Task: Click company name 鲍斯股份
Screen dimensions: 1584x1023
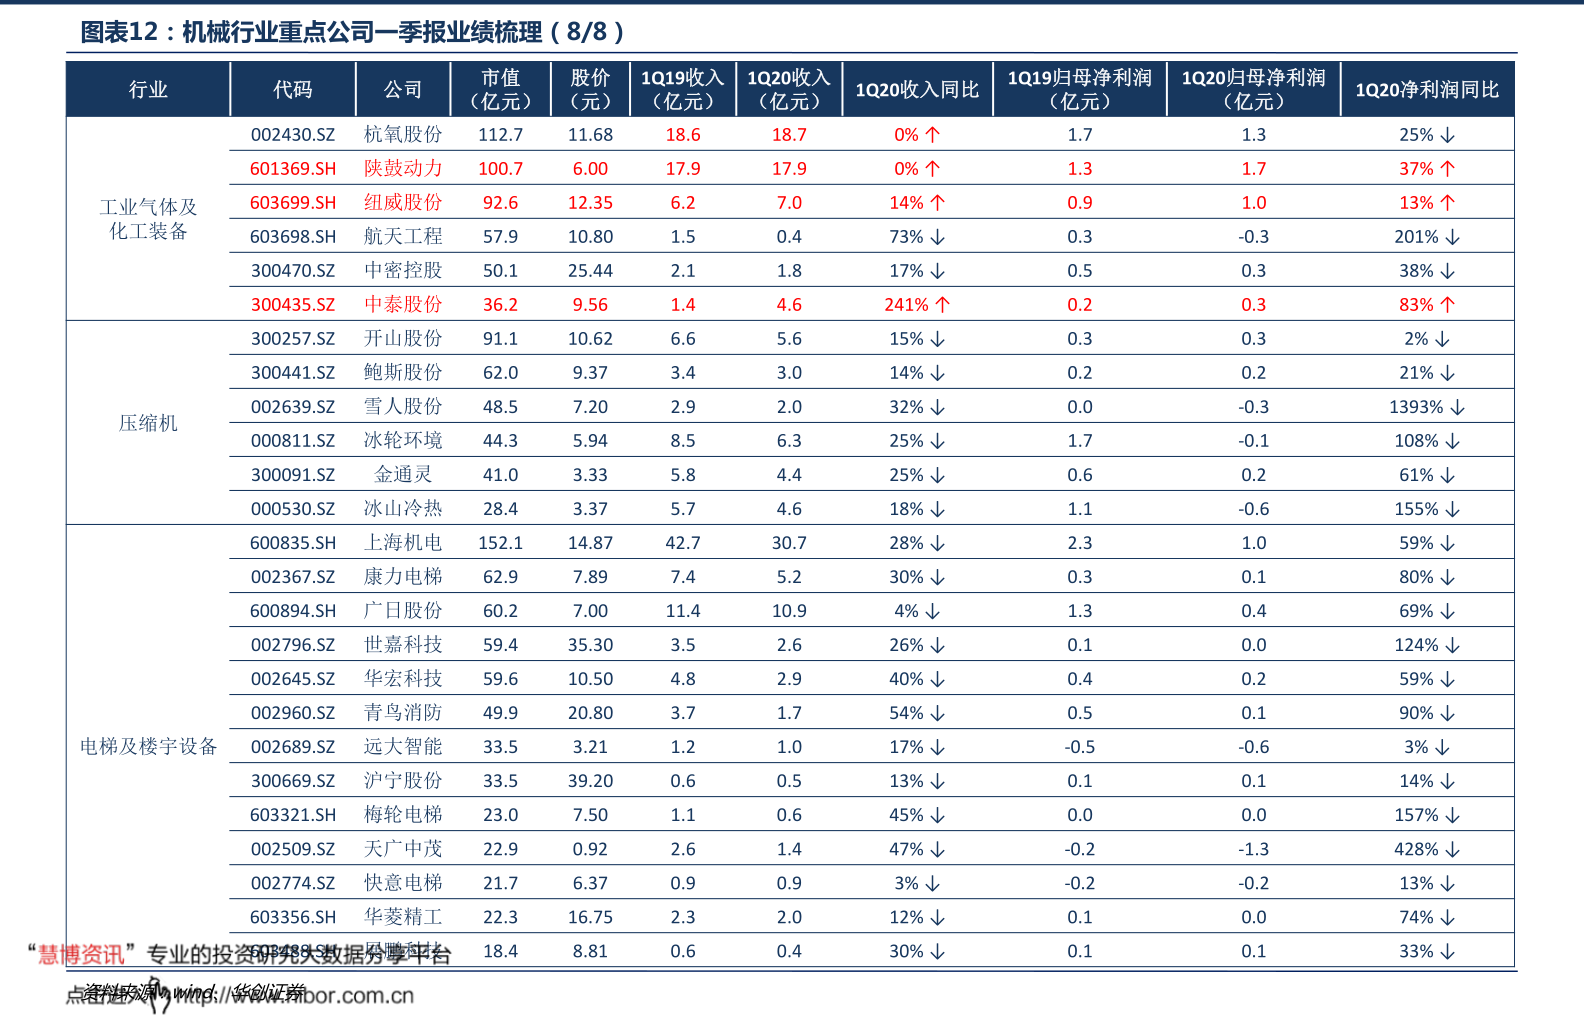Action: pos(403,373)
